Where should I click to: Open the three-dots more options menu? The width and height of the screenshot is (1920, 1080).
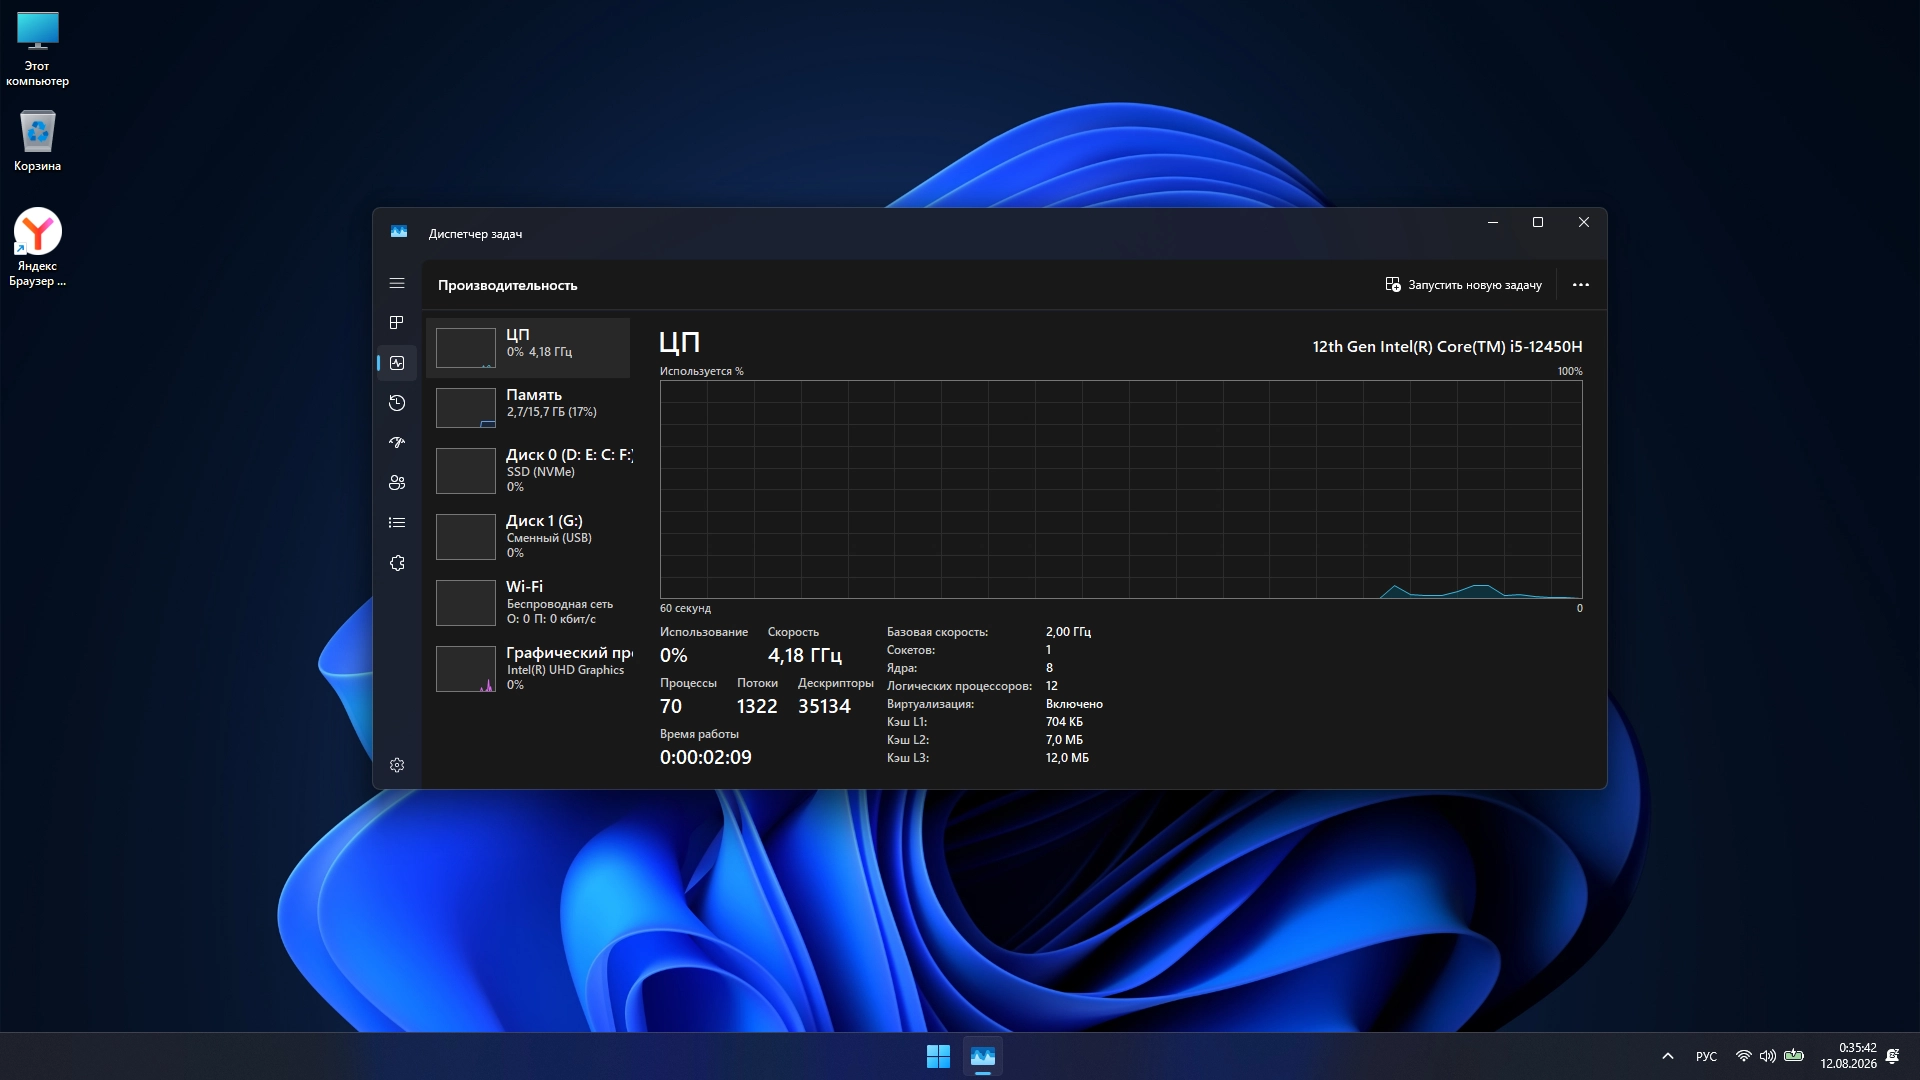click(1581, 285)
